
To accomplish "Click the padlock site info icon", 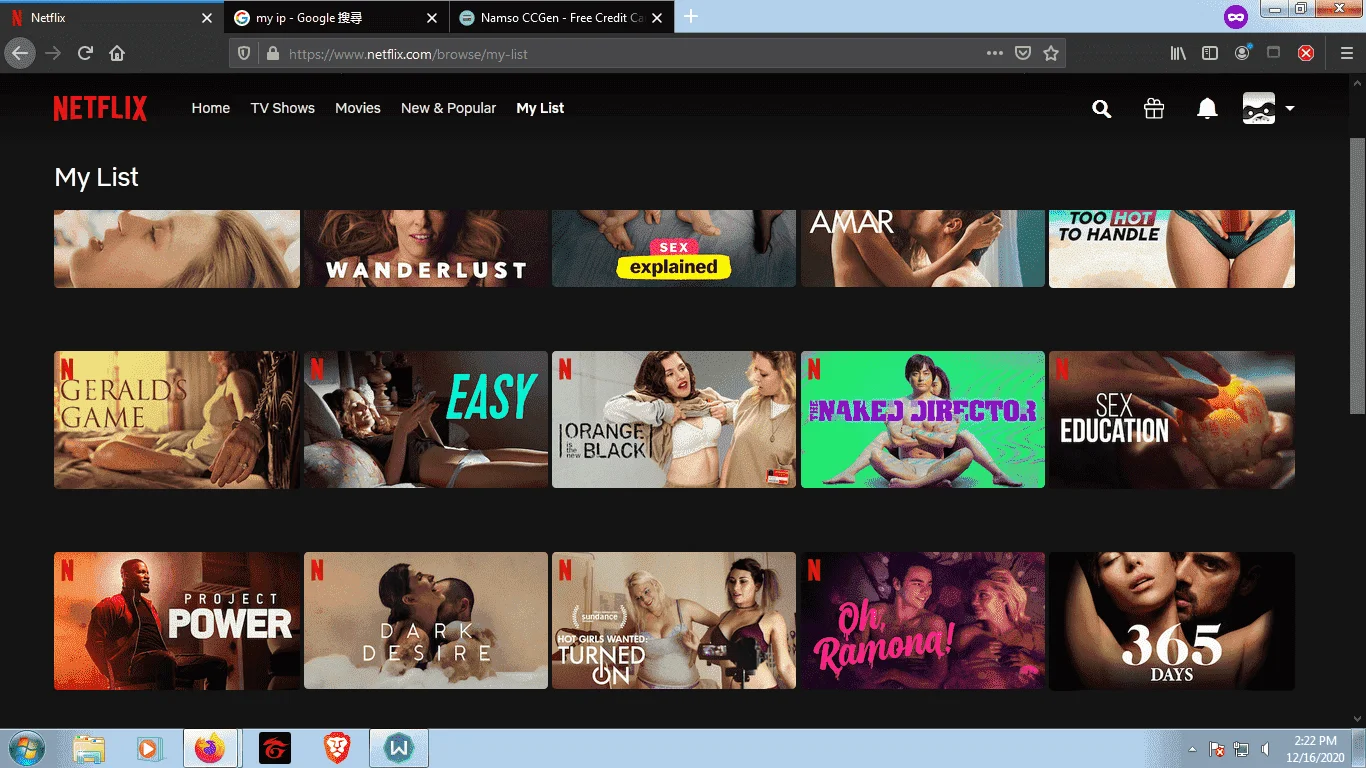I will (x=271, y=54).
